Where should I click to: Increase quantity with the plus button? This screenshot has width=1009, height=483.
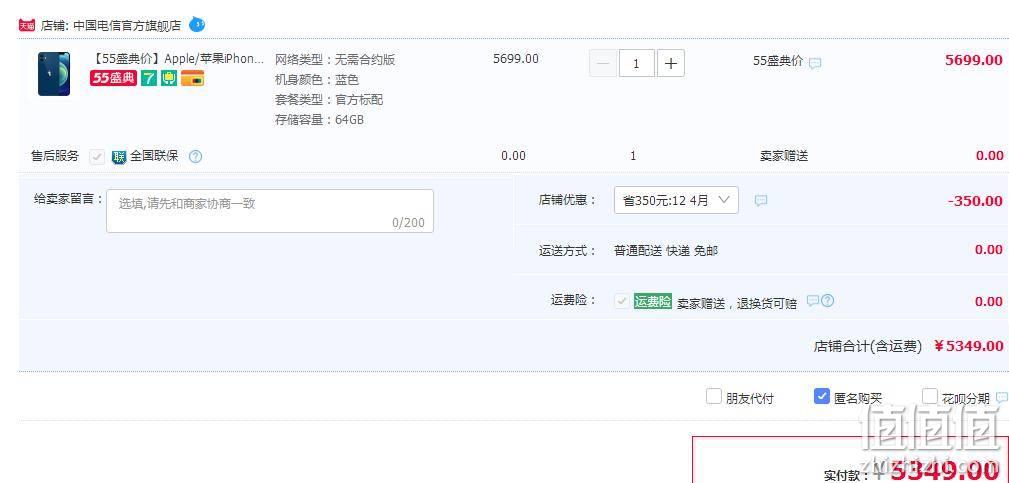(x=671, y=63)
